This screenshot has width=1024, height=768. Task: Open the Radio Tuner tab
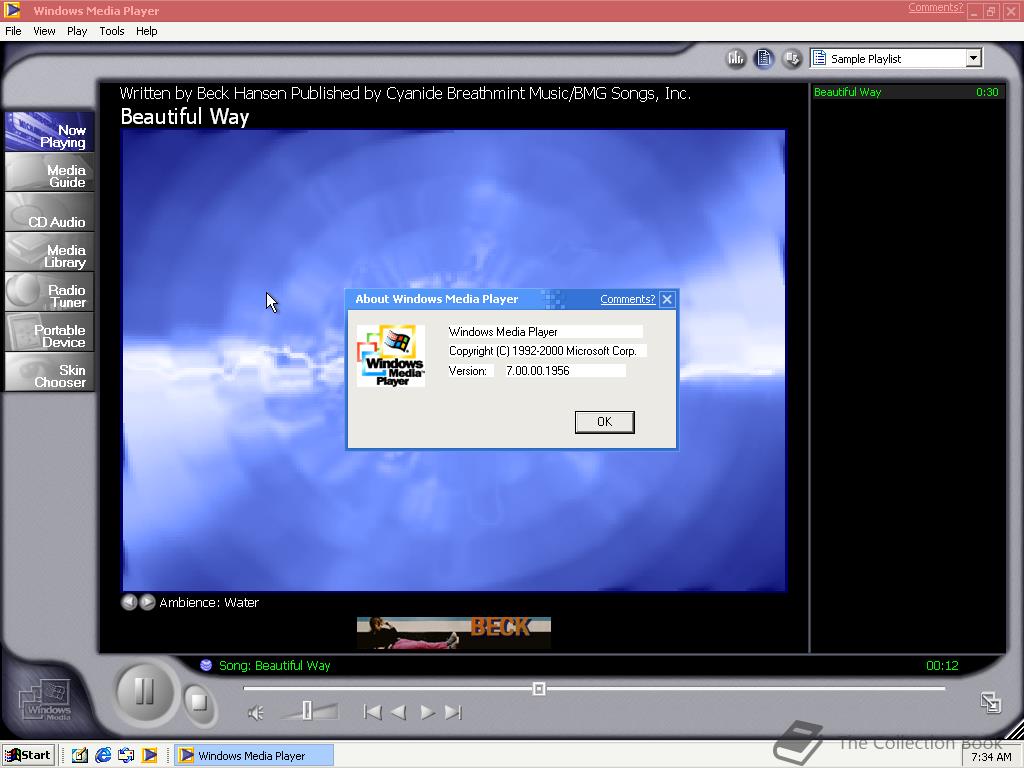coord(50,292)
